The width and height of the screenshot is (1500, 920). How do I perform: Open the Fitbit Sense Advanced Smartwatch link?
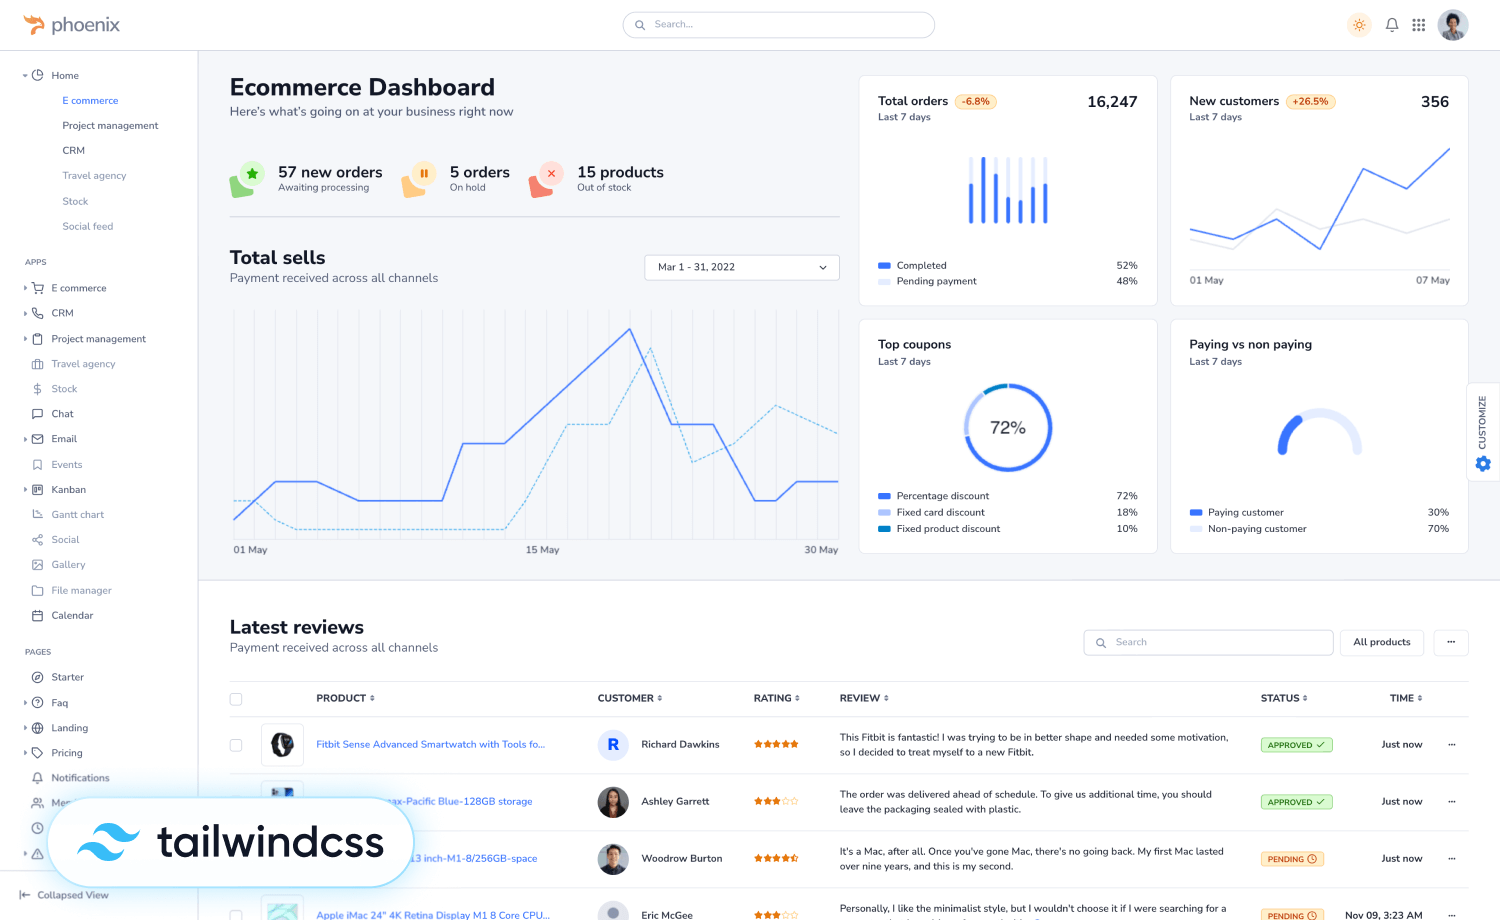pyautogui.click(x=431, y=744)
